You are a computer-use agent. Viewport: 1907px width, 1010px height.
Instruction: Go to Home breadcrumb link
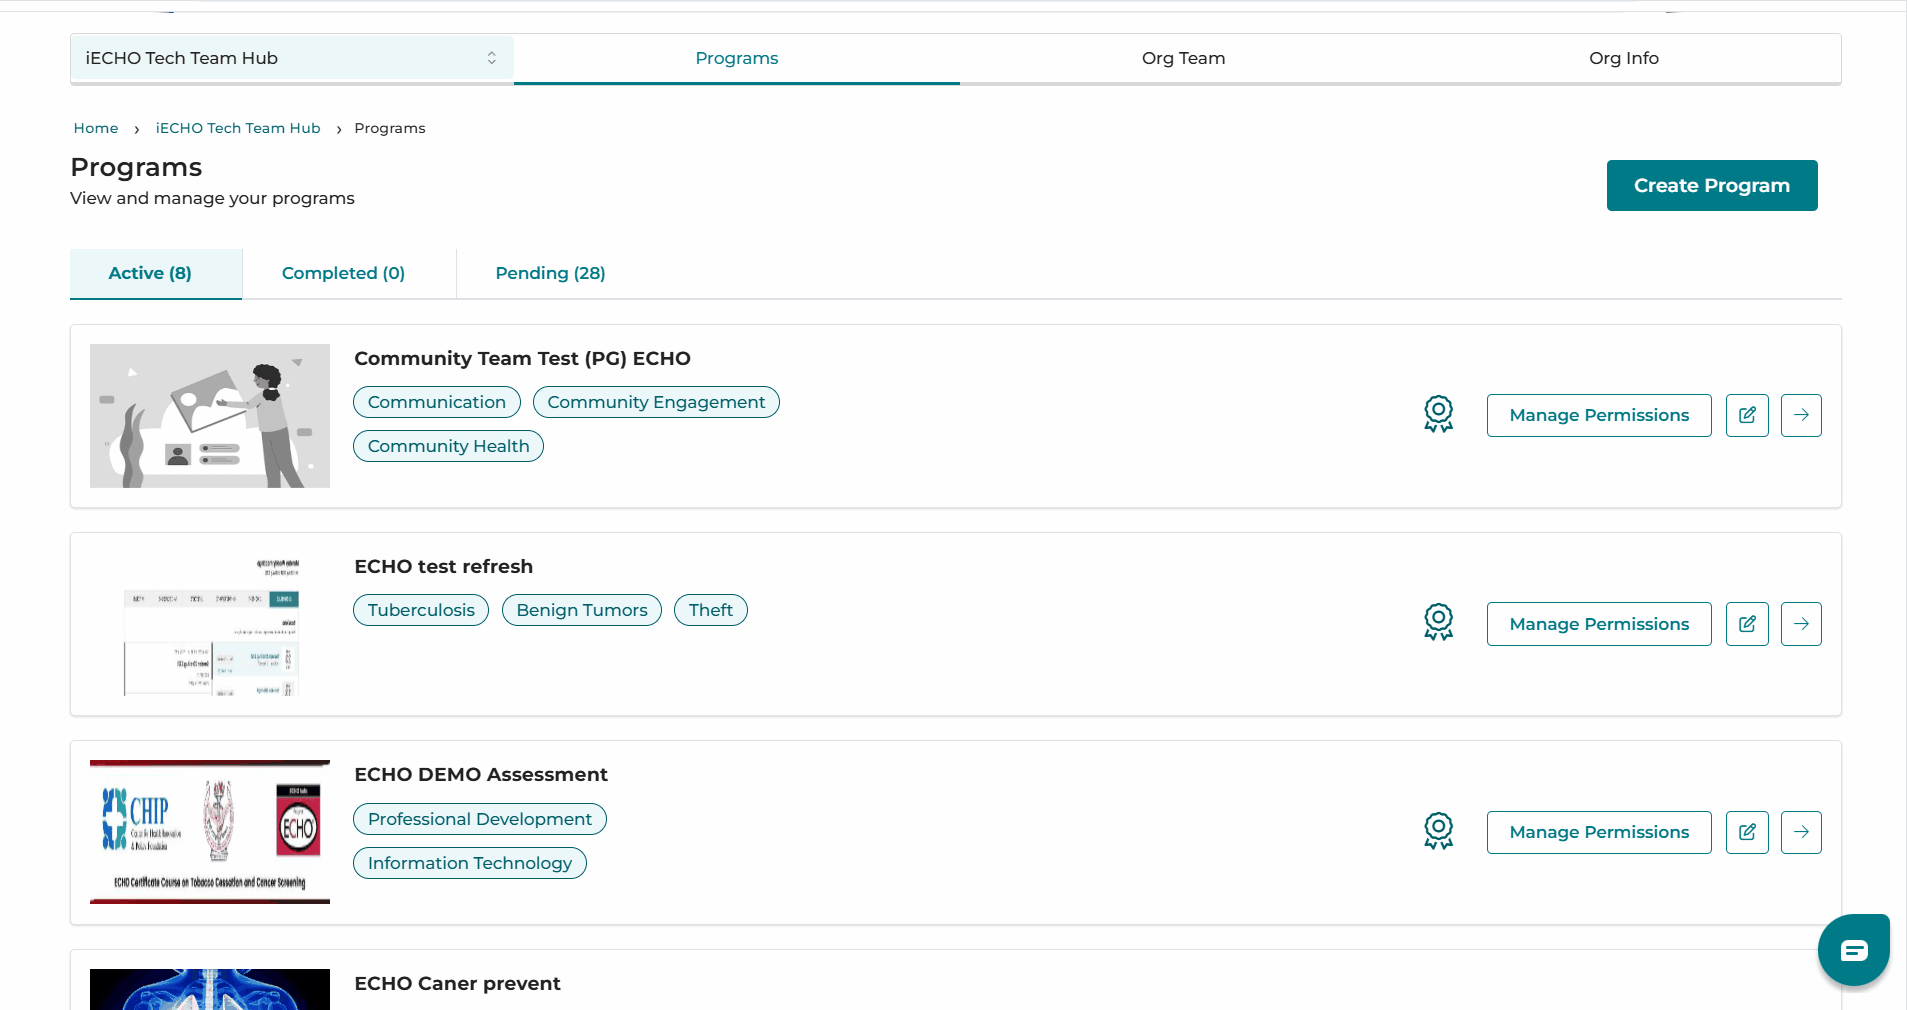click(x=96, y=128)
